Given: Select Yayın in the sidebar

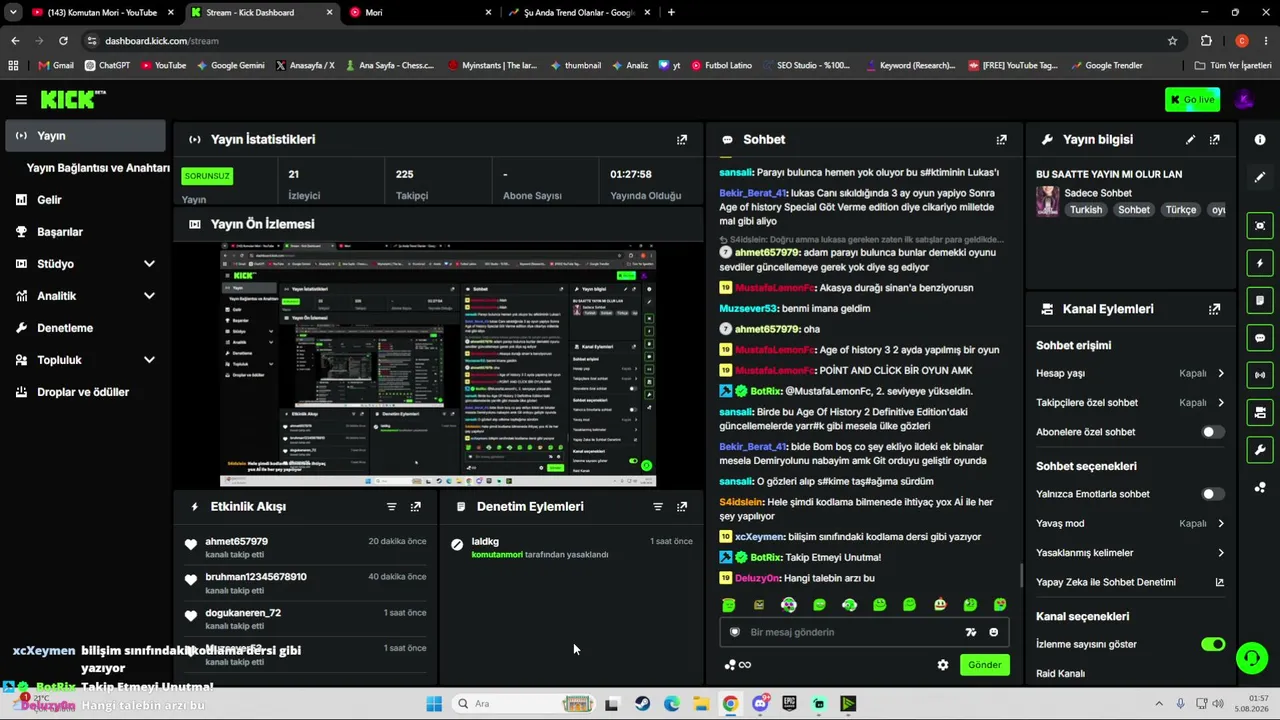Looking at the screenshot, I should click(85, 136).
